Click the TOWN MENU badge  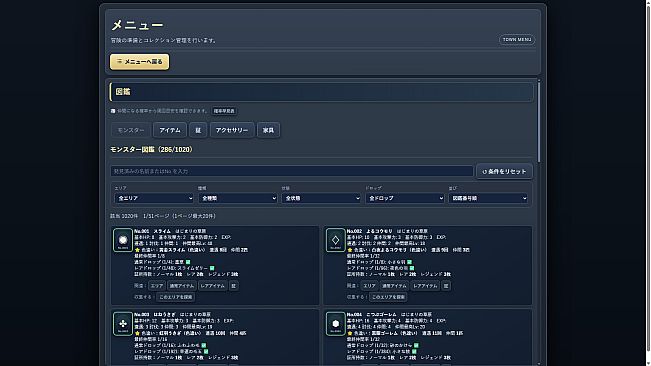(x=517, y=39)
